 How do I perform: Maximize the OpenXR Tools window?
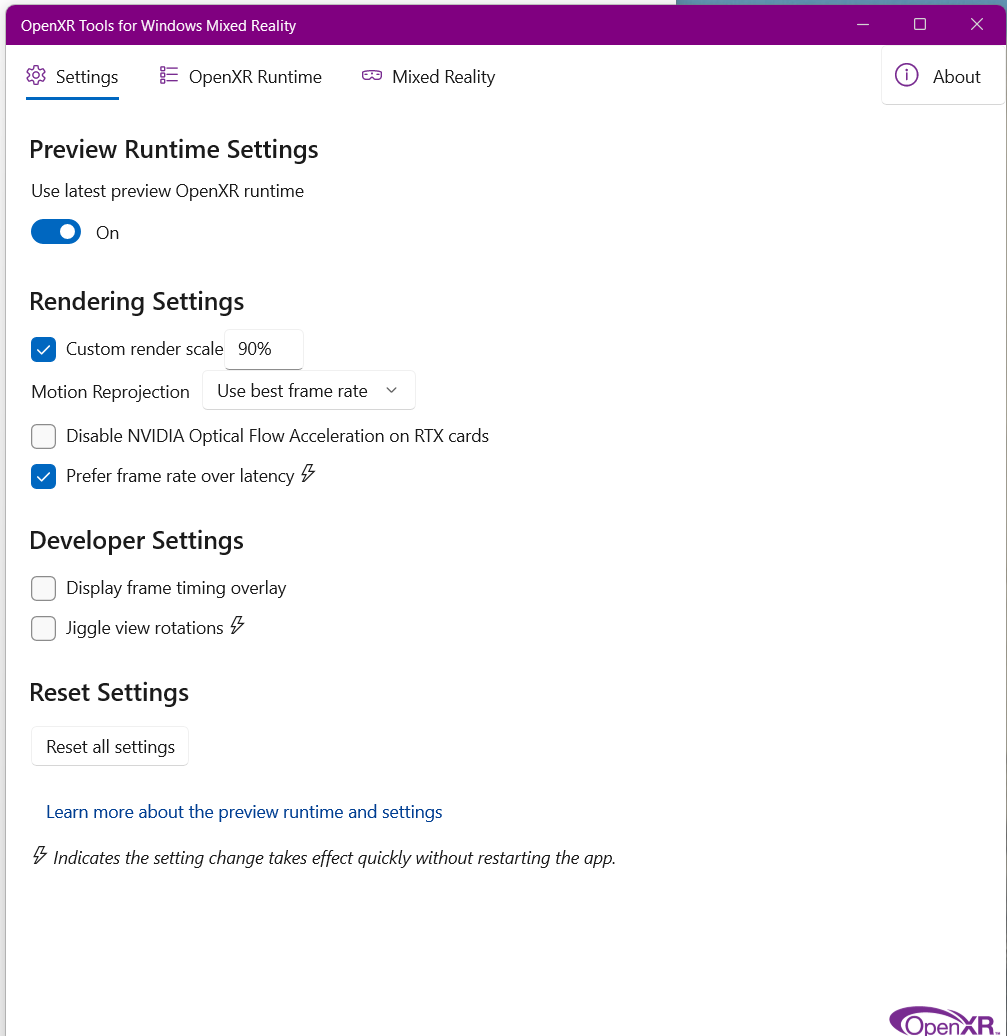coord(920,25)
